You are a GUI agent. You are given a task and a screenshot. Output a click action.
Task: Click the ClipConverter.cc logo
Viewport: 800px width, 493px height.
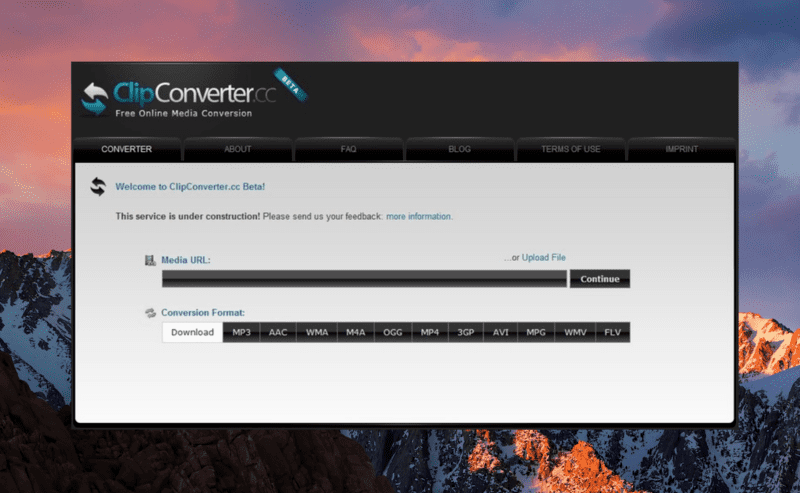pos(179,99)
